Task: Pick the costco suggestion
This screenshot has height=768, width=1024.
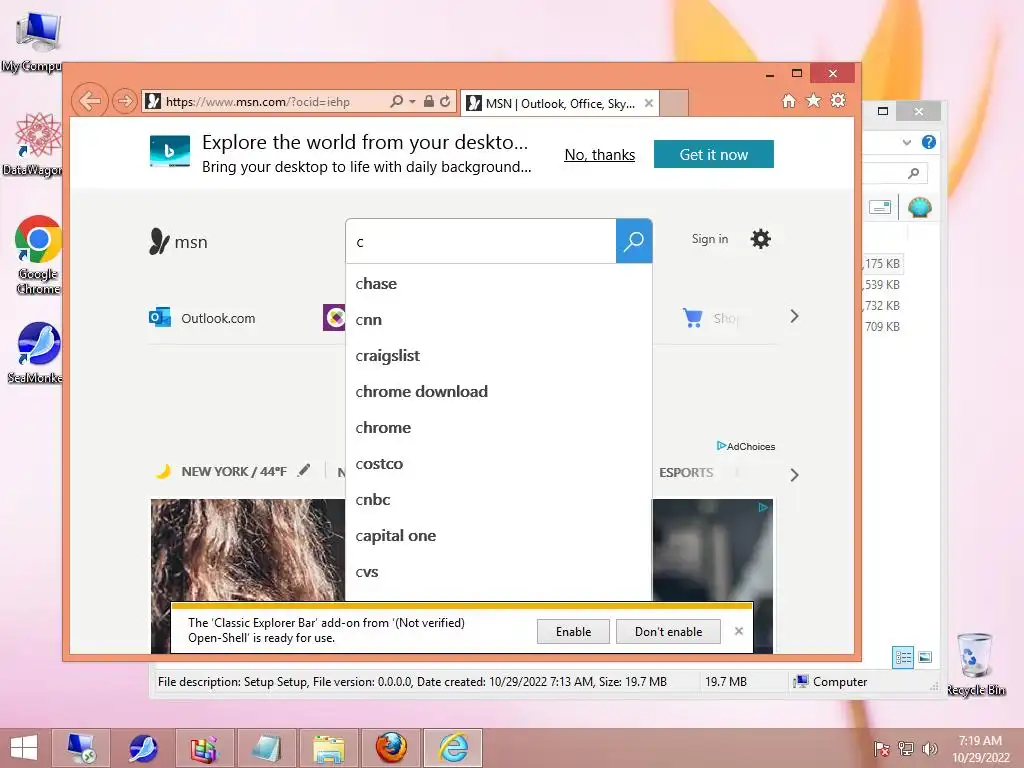Action: point(498,464)
